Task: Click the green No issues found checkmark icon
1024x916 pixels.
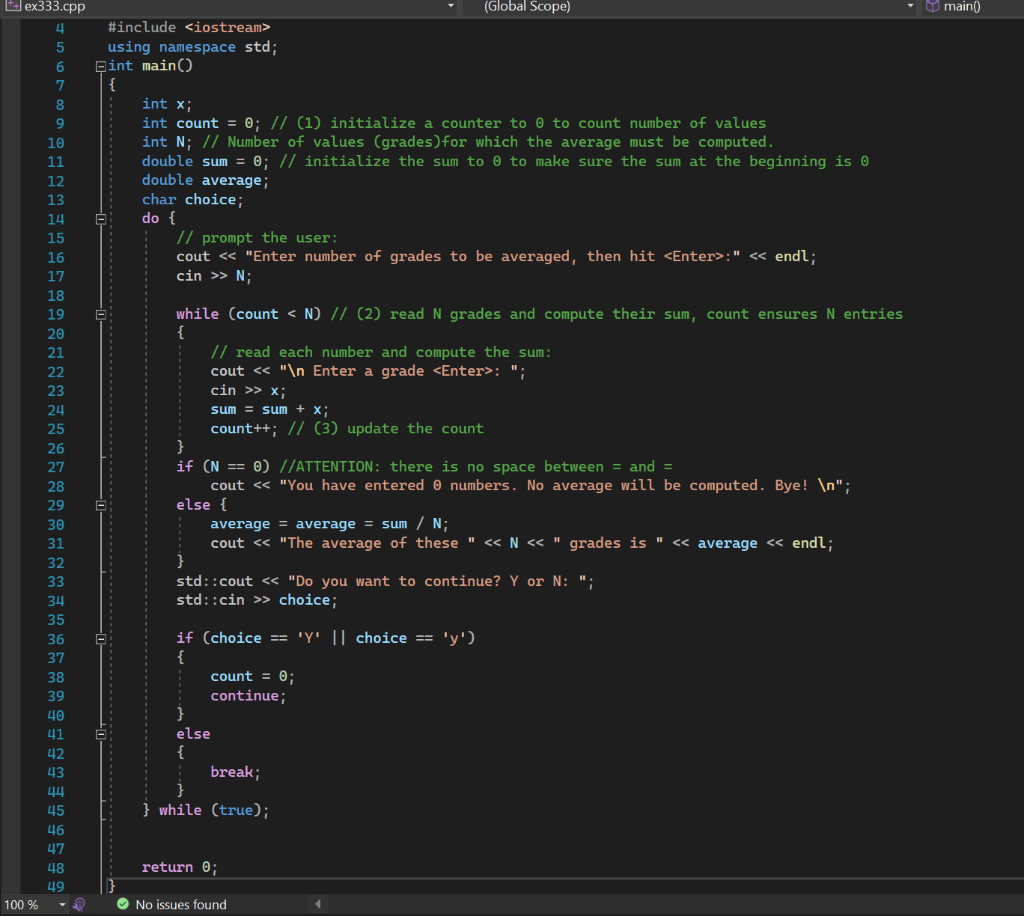Action: [x=123, y=904]
